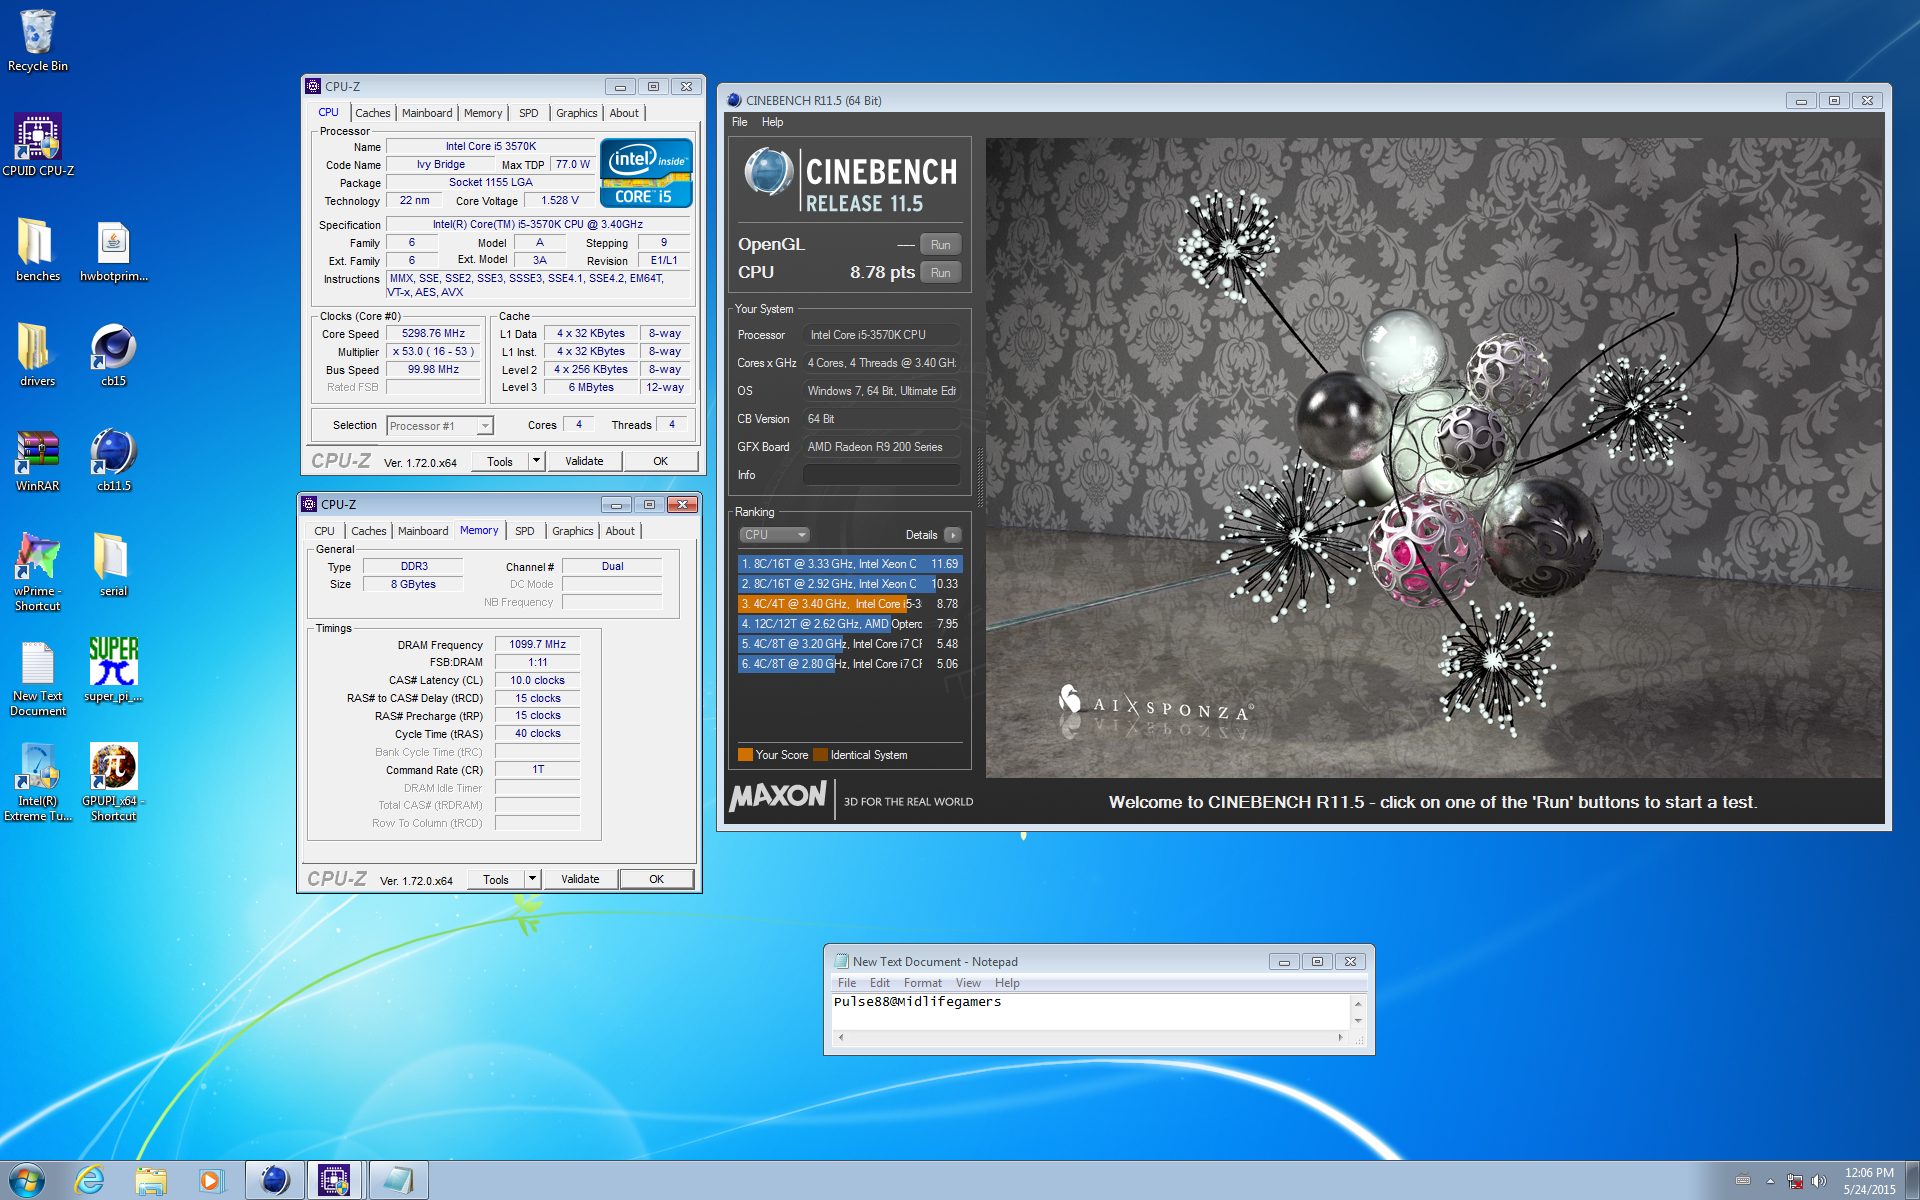Click the Identical System legend swatch
This screenshot has width=1920, height=1200.
click(x=820, y=755)
